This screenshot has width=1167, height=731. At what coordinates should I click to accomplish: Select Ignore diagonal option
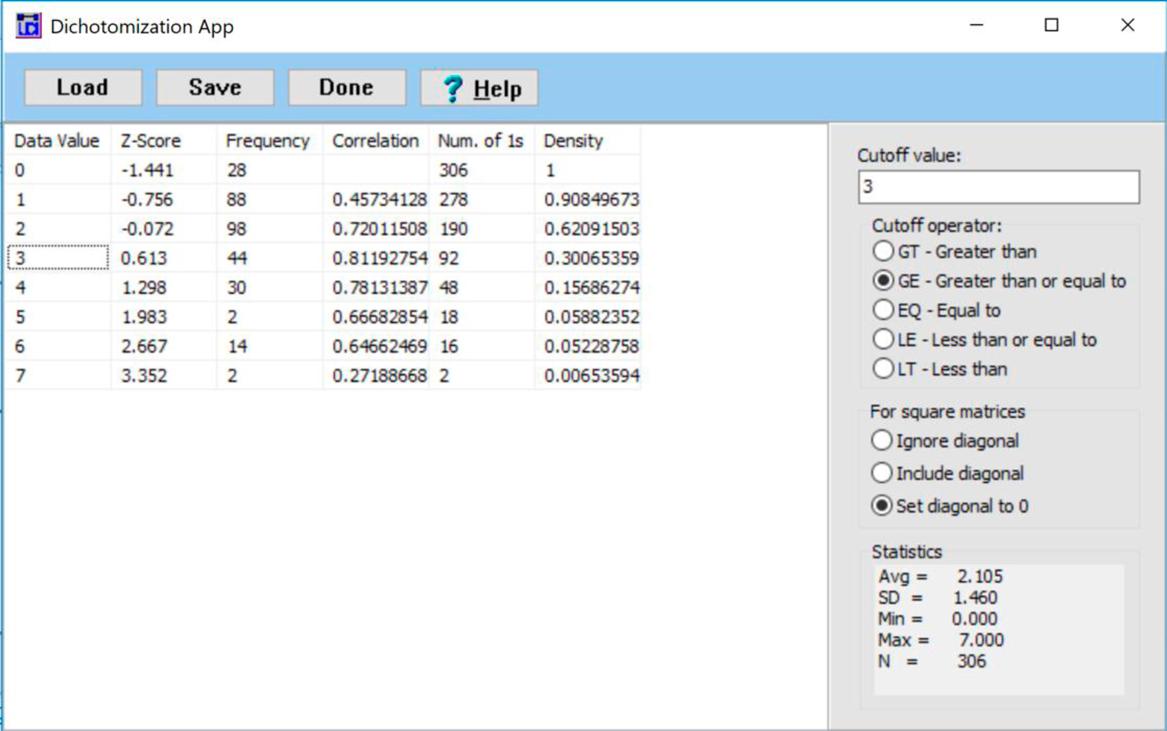[881, 441]
